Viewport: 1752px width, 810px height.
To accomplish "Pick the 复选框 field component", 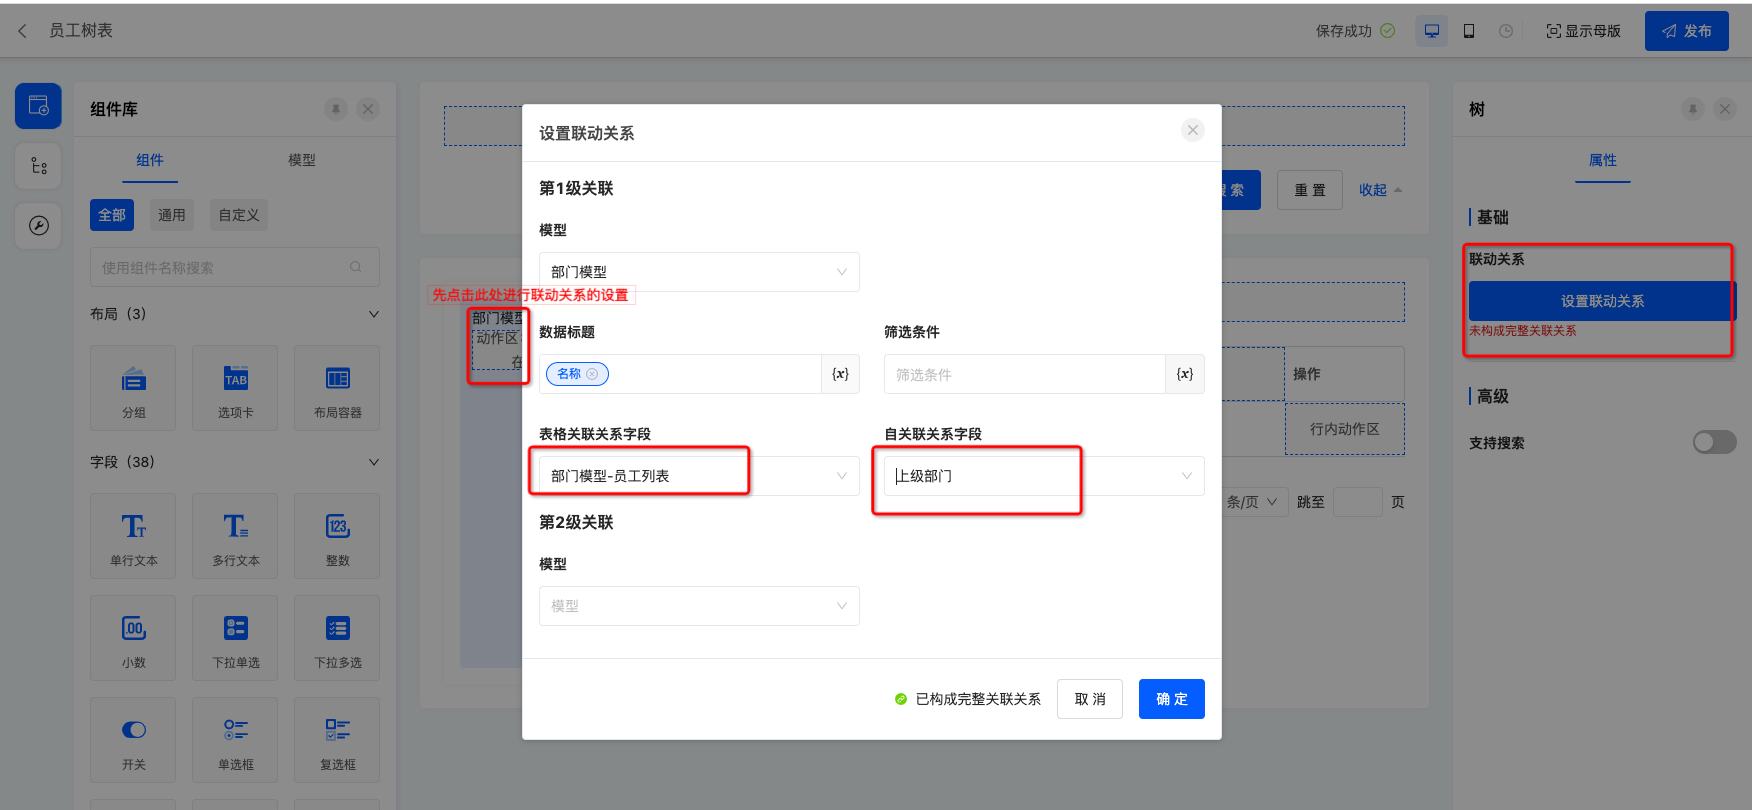I will coord(337,740).
